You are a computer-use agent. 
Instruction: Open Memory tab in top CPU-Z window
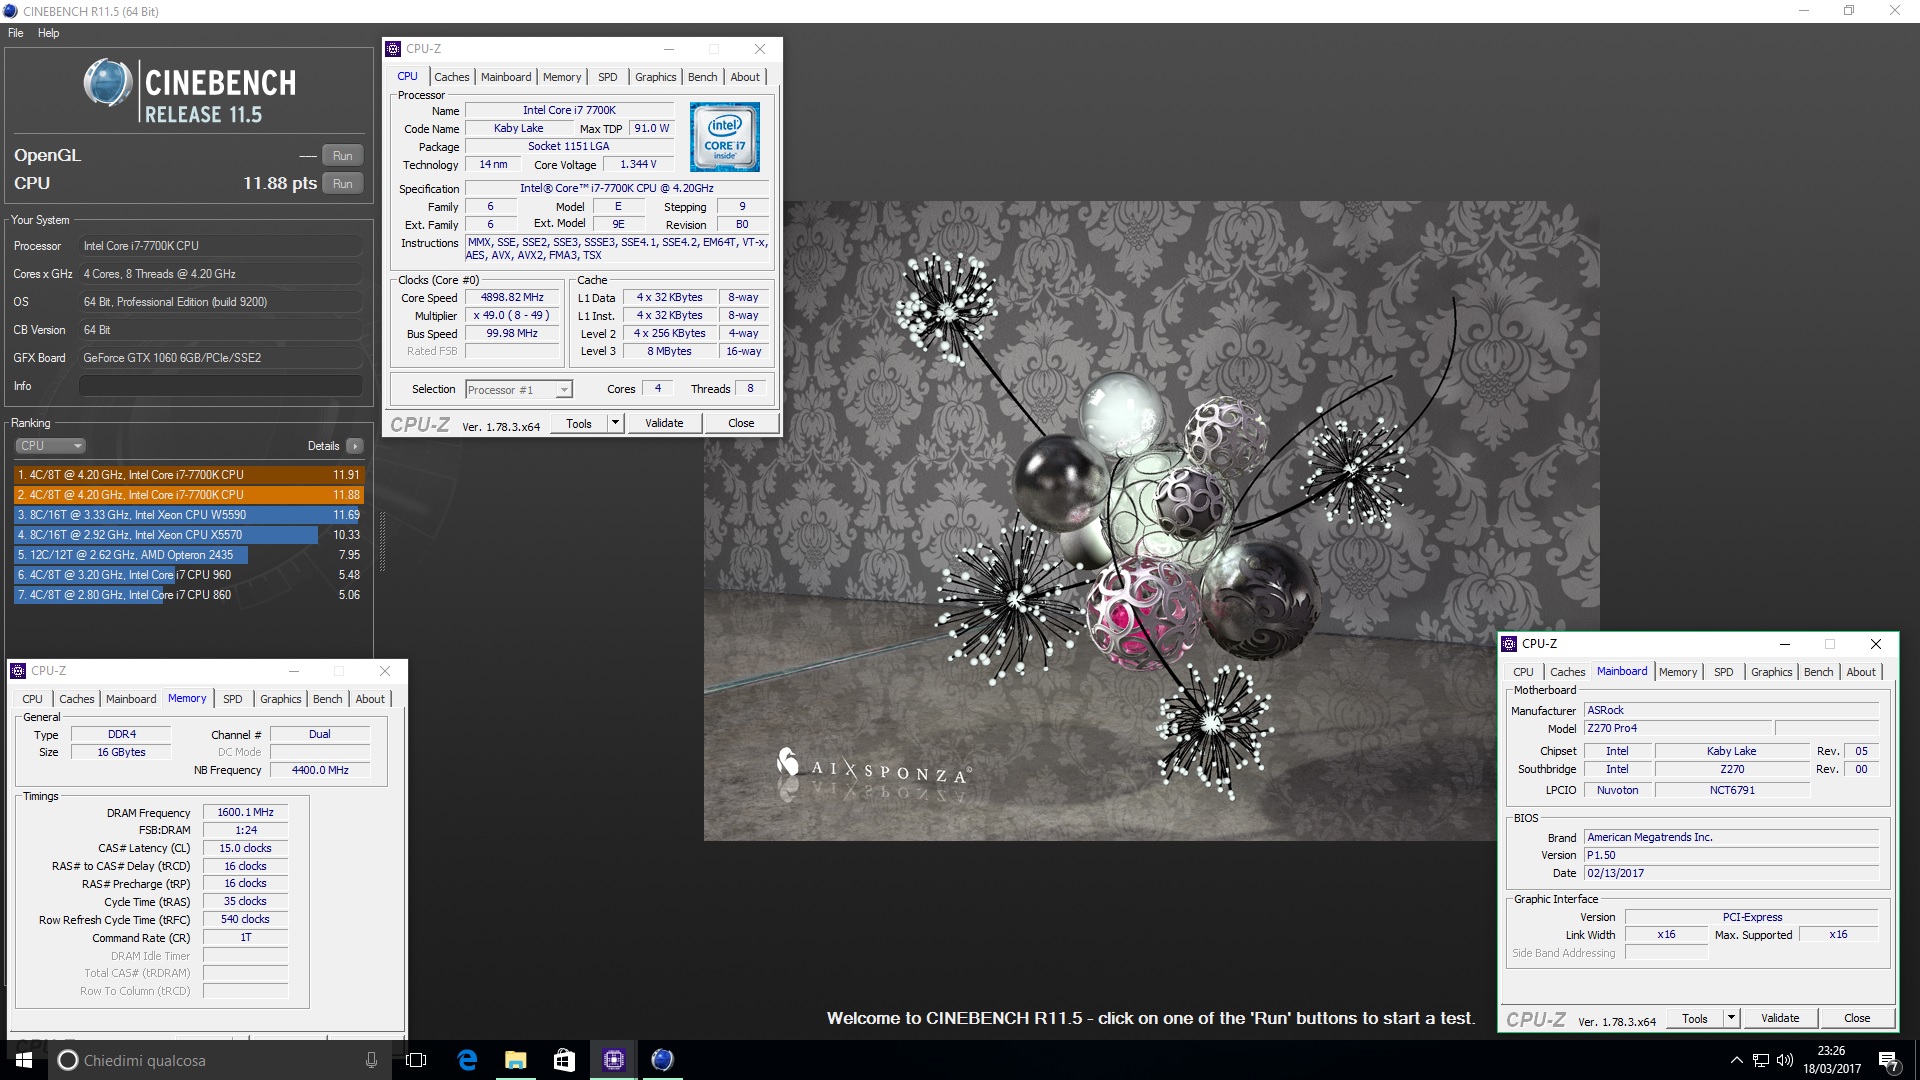pyautogui.click(x=562, y=77)
